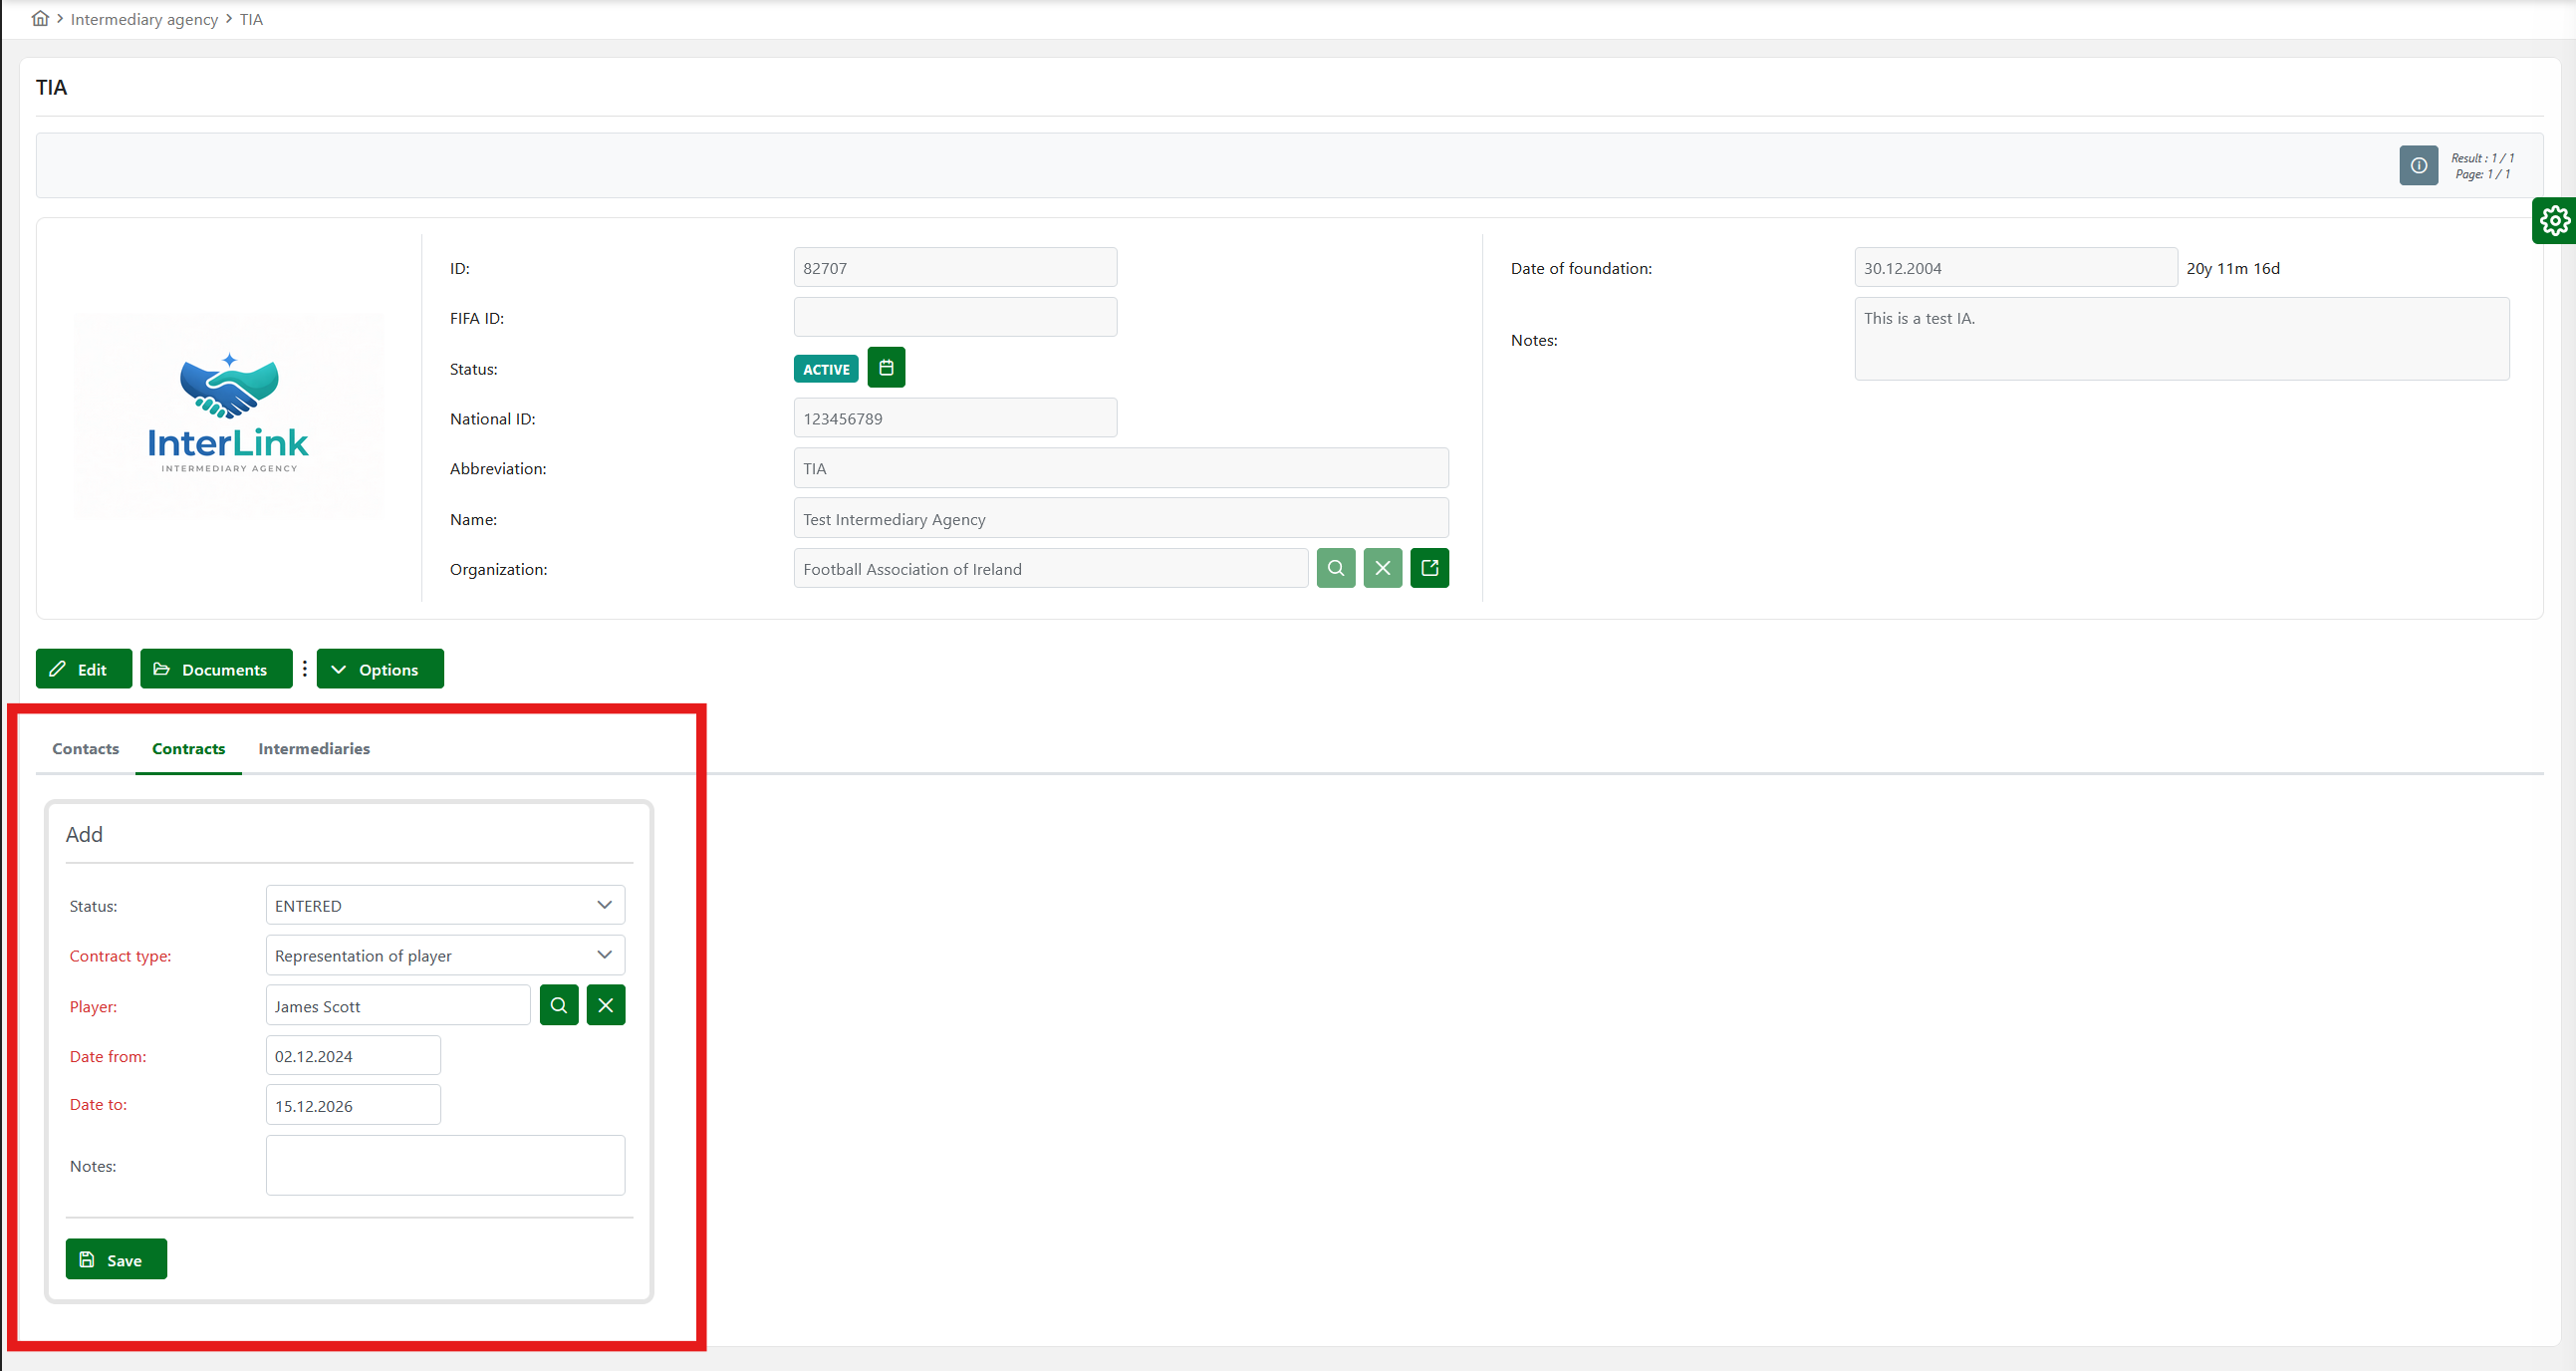This screenshot has height=1371, width=2576.
Task: Click into the contract Notes field
Action: point(445,1165)
